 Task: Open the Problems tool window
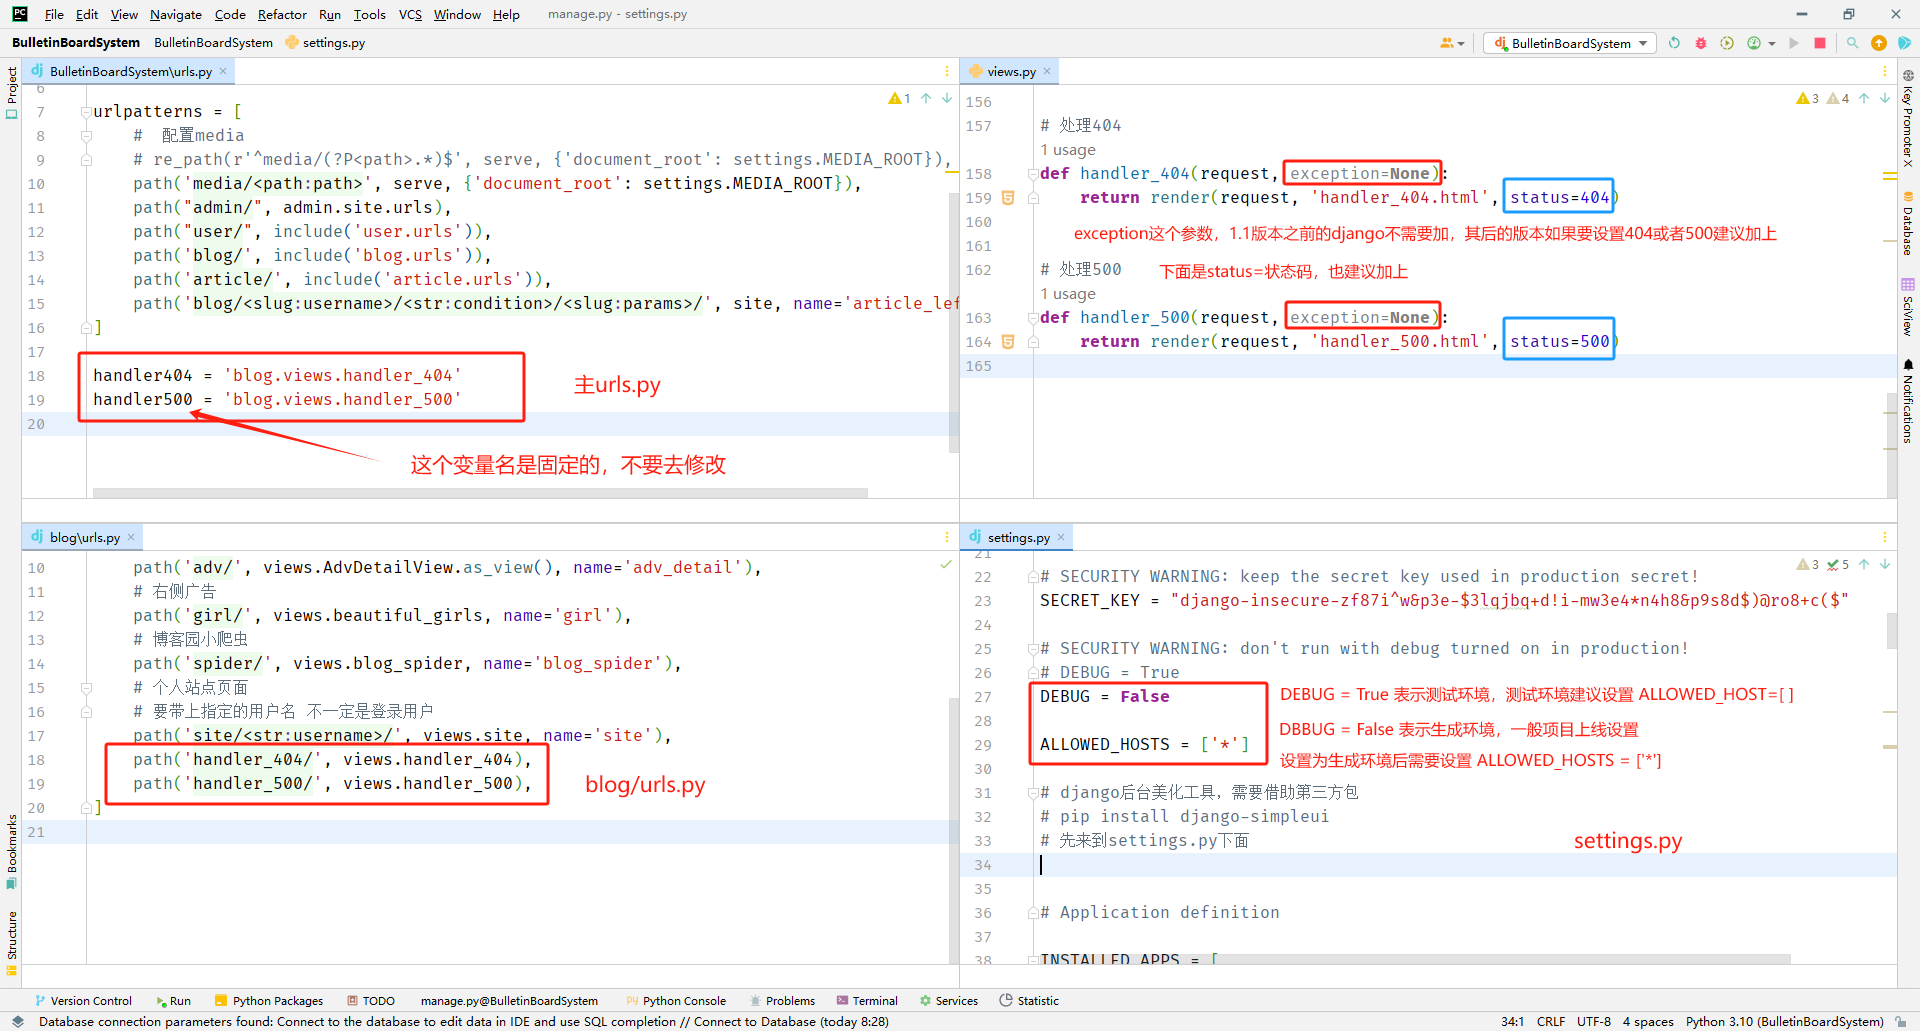point(782,1000)
